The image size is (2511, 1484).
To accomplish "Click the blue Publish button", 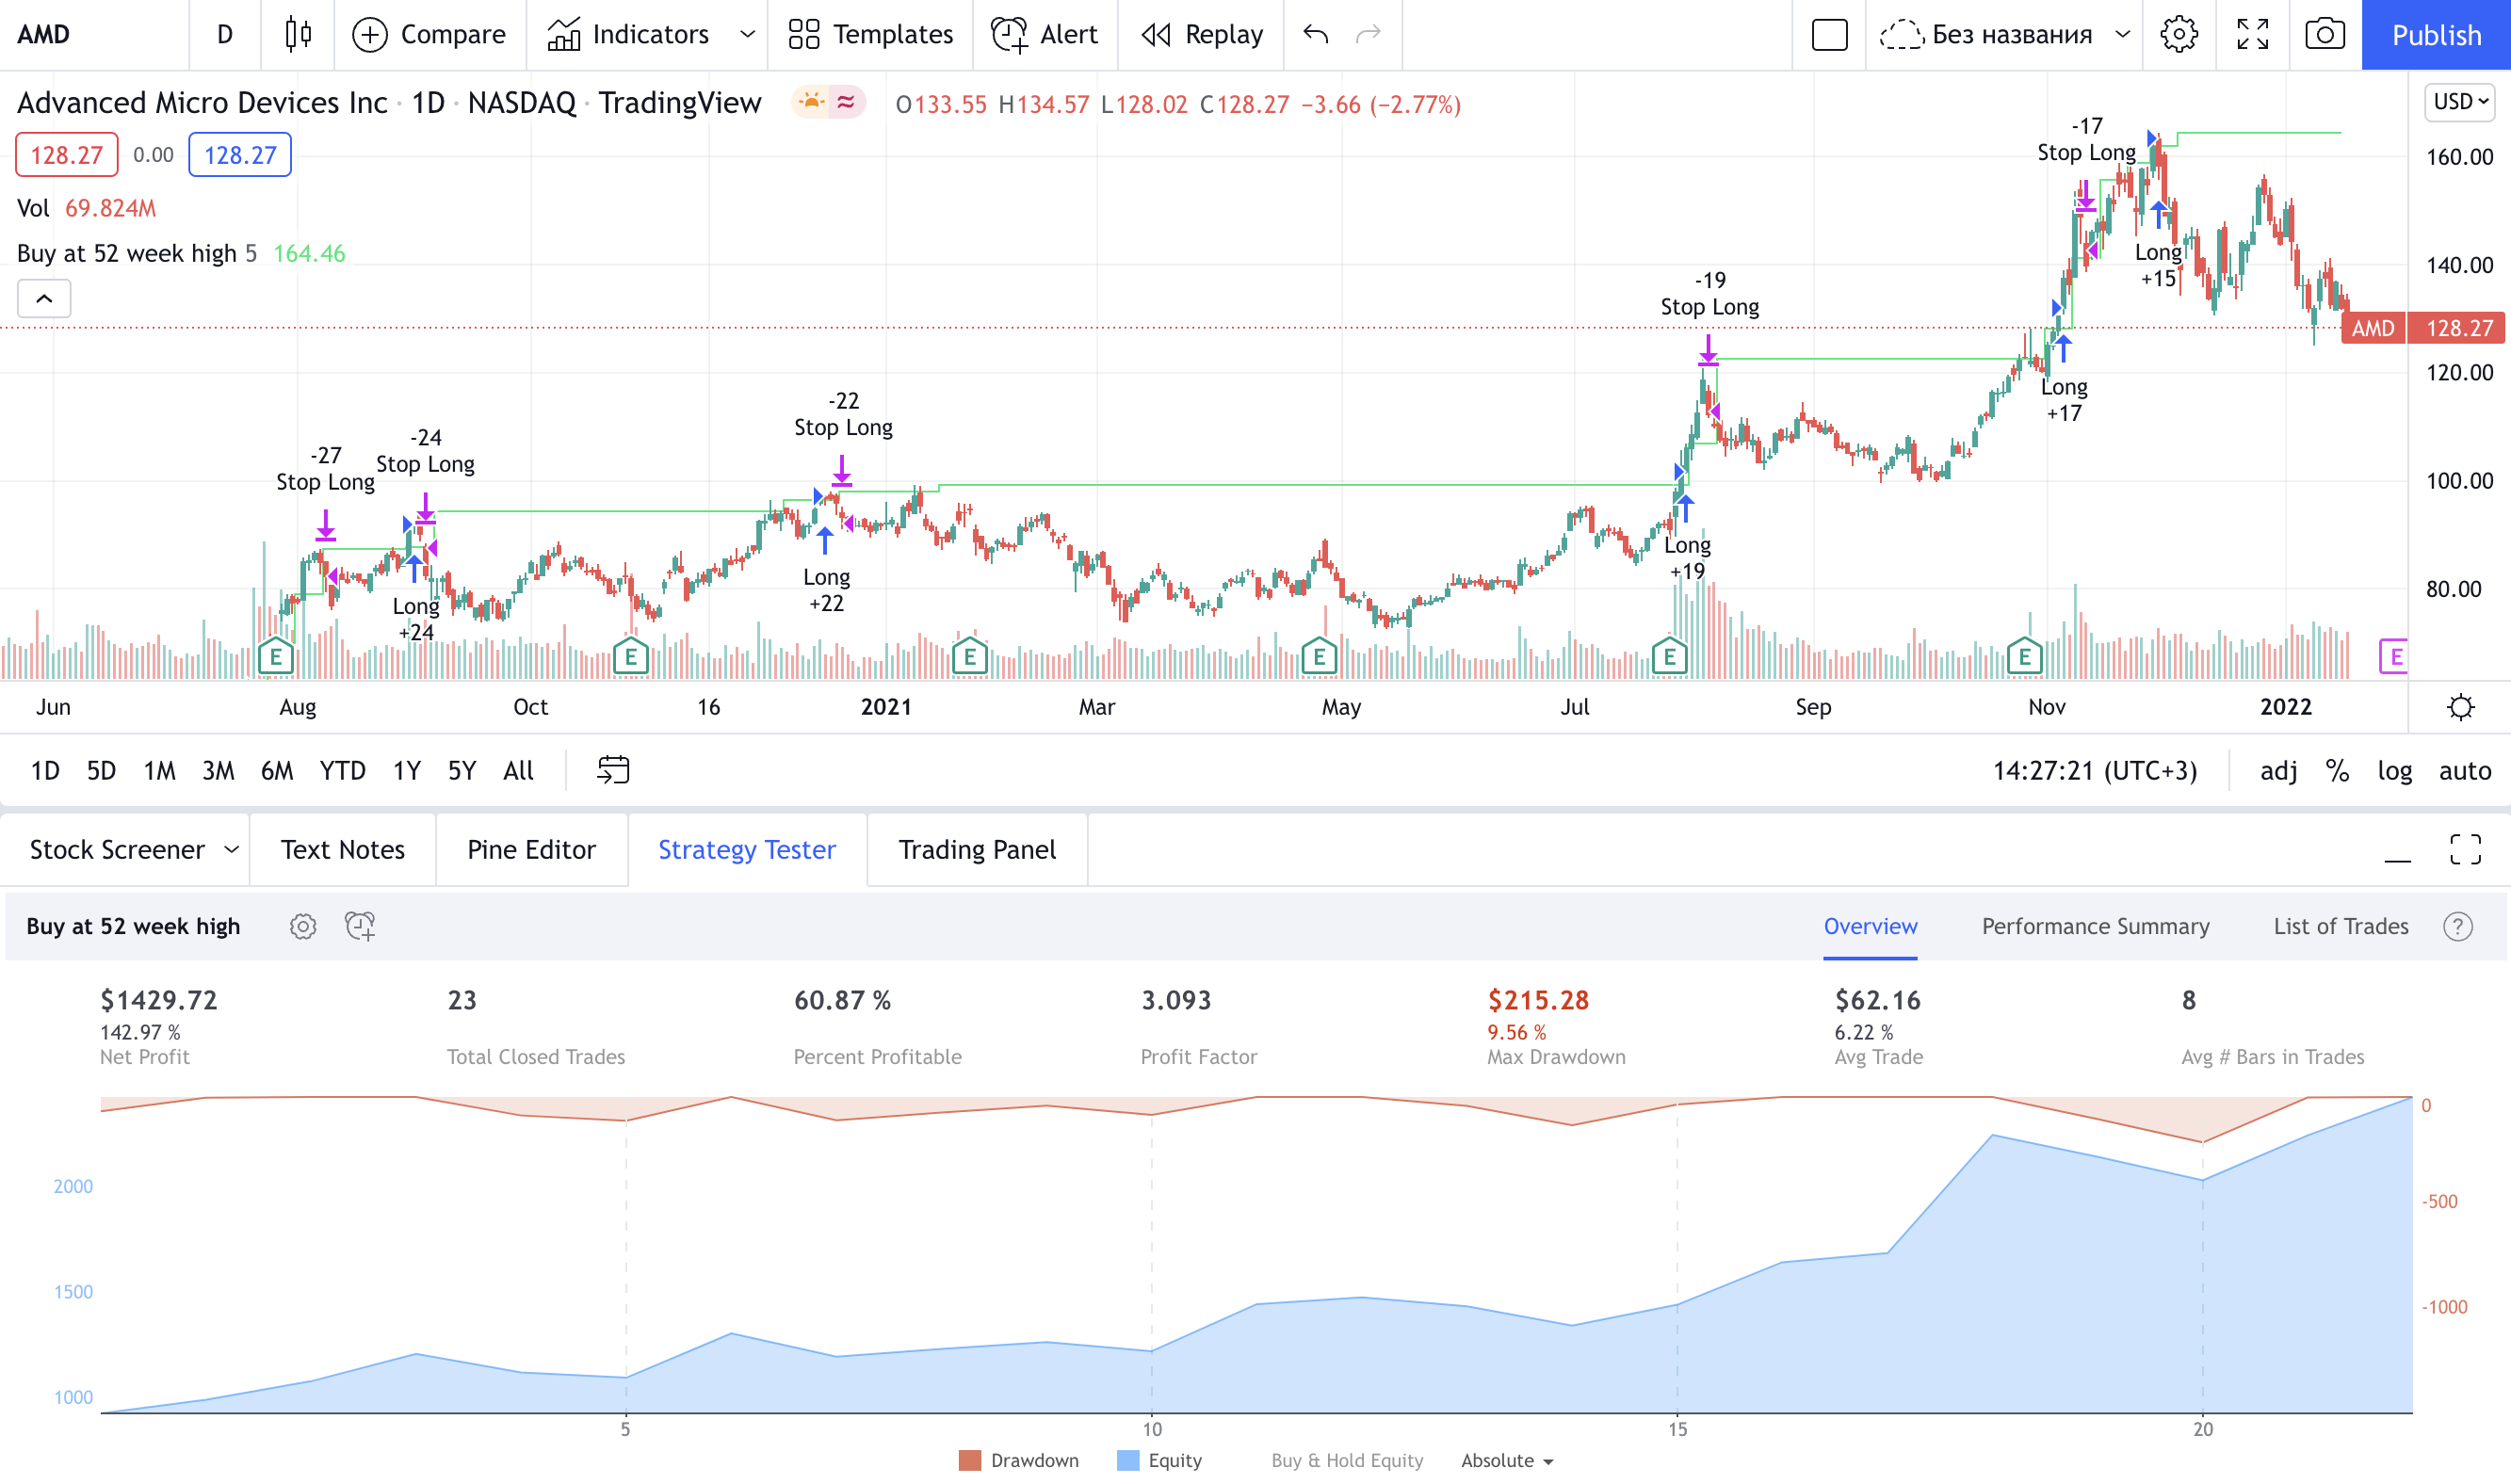I will (x=2436, y=35).
